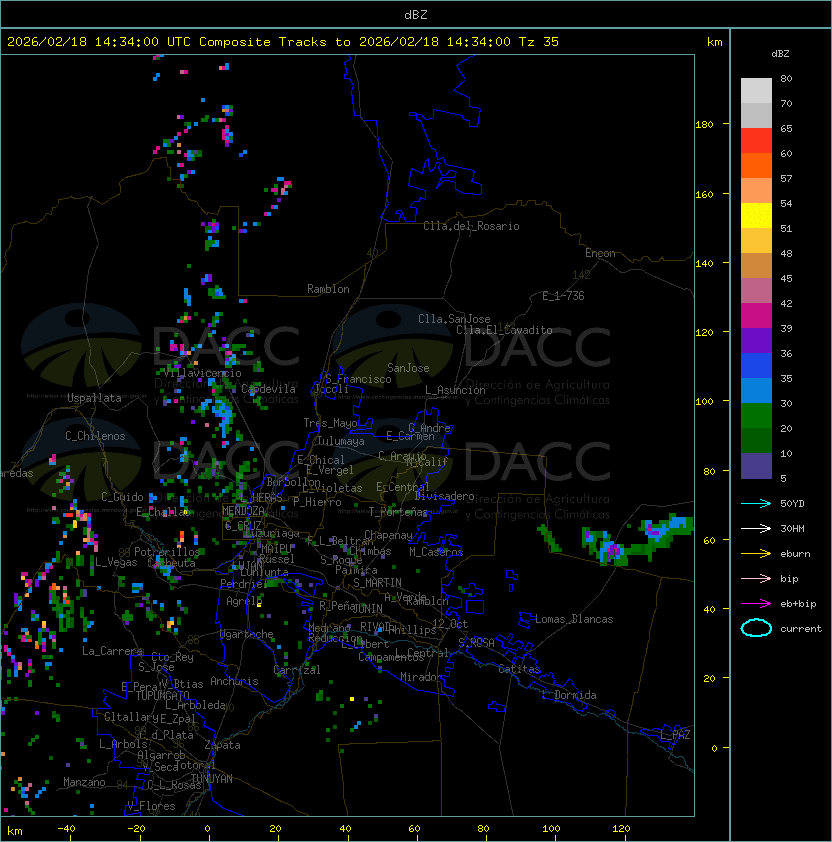The image size is (832, 842).
Task: Click the dBZ title at top center
Action: click(x=416, y=14)
